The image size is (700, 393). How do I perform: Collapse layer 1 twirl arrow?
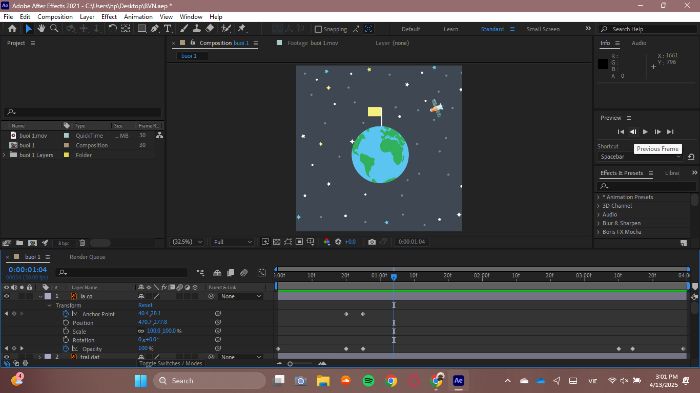(40, 296)
